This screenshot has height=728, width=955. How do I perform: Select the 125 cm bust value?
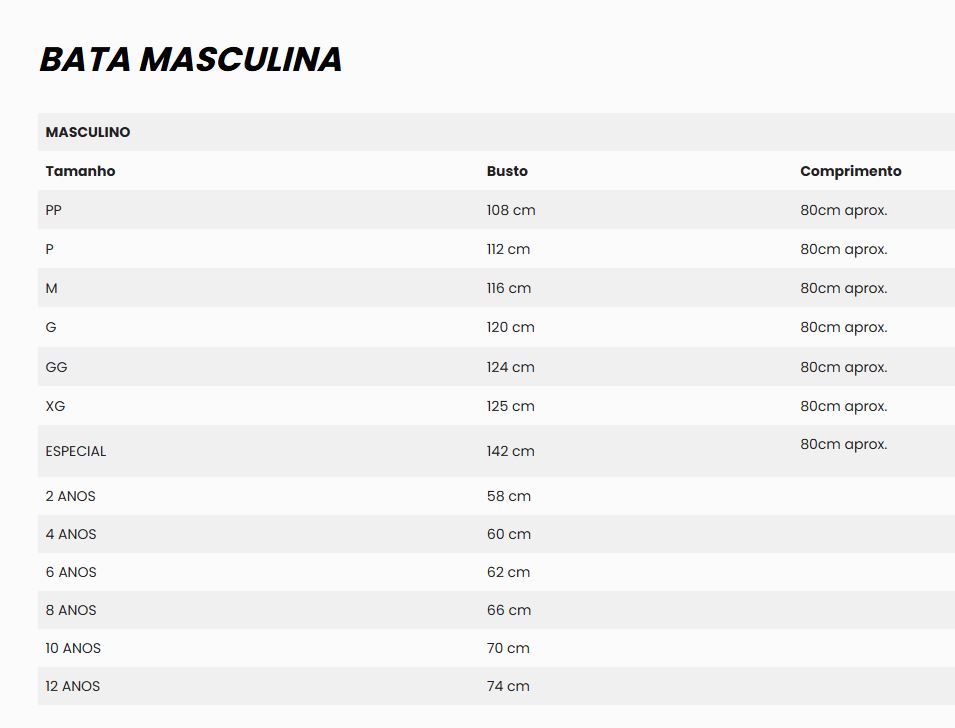pyautogui.click(x=511, y=406)
